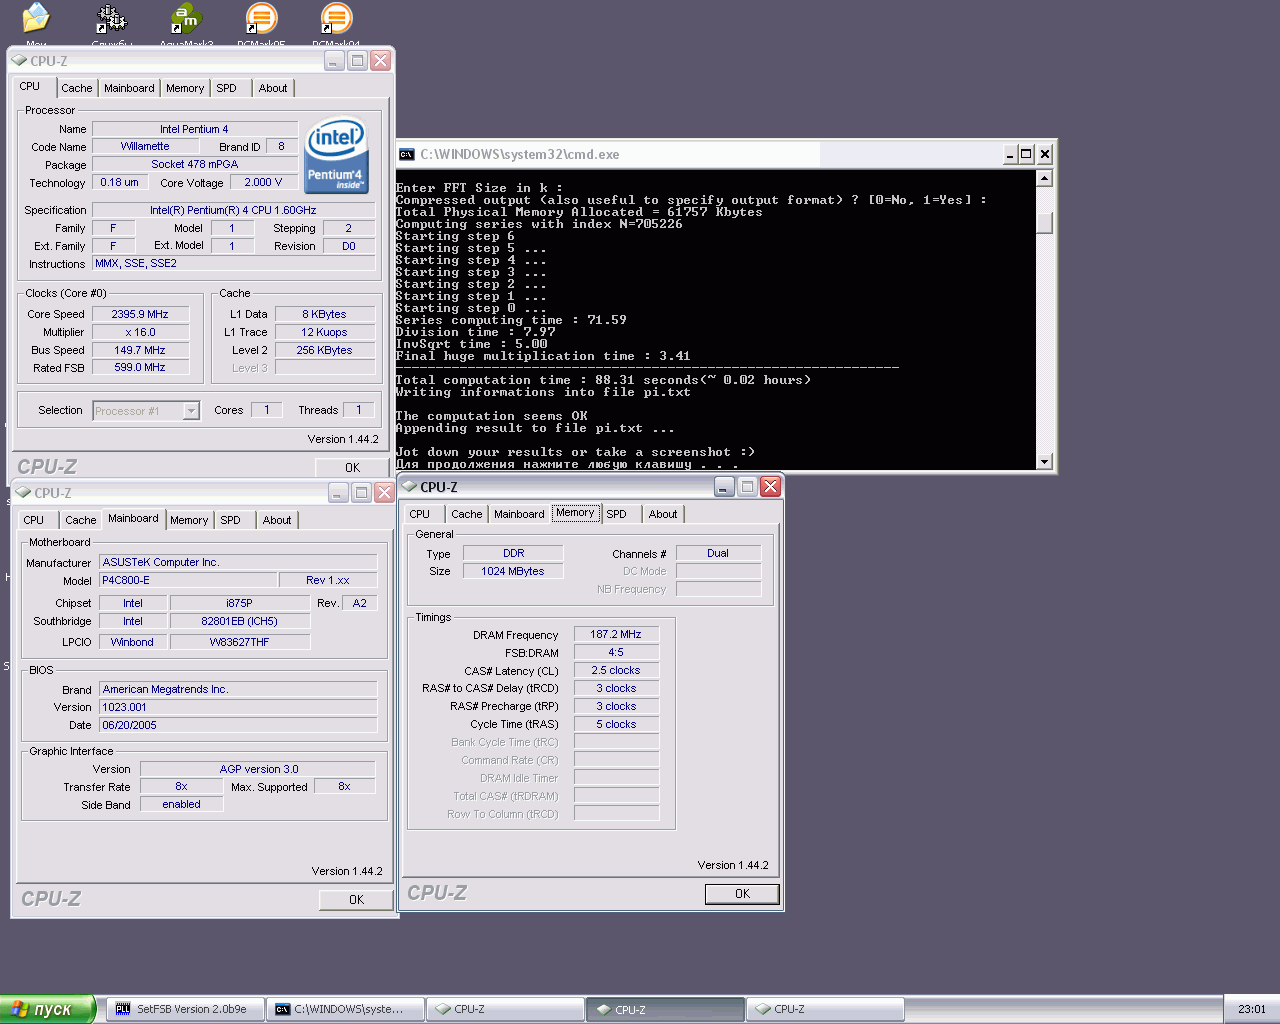The image size is (1280, 1024).
Task: Click the cmd window scrollbar down arrow
Action: (x=1045, y=461)
